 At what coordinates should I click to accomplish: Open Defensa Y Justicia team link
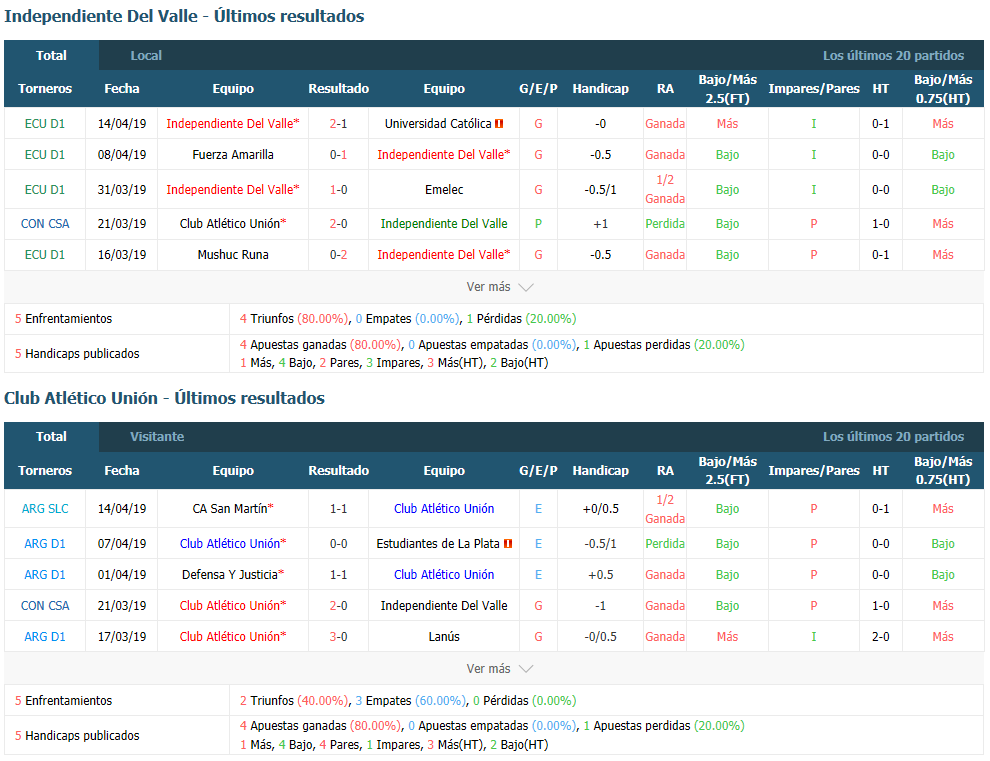230,575
